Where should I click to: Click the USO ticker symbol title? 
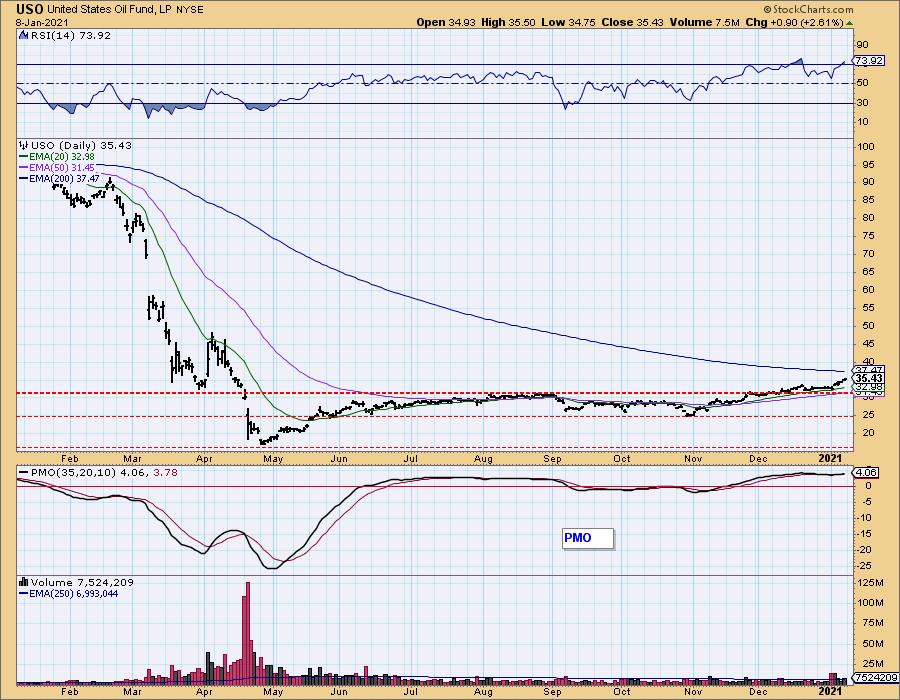point(30,9)
